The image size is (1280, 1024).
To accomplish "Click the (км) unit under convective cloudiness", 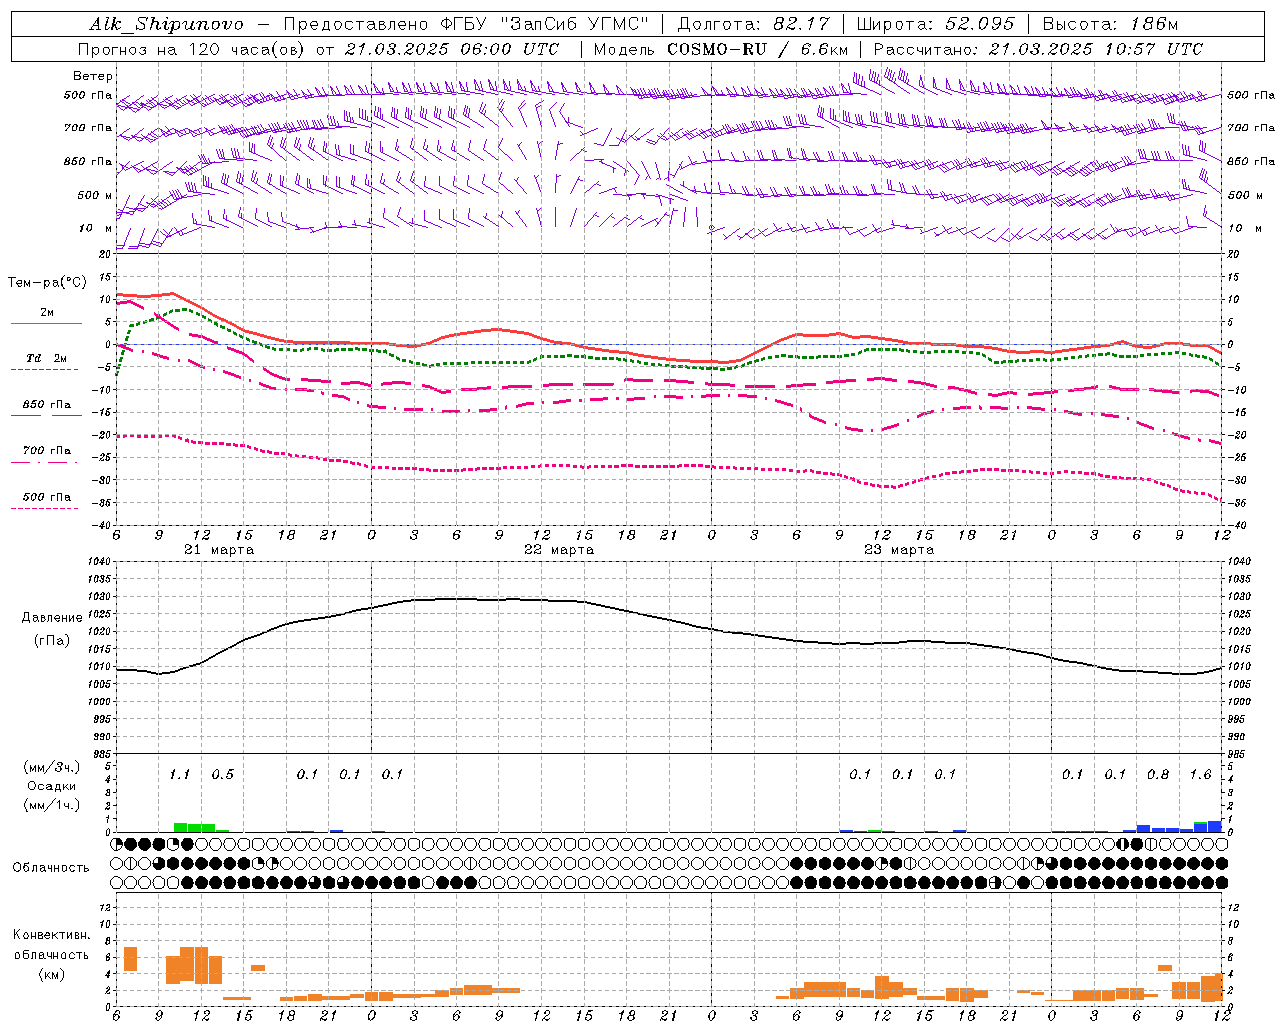I will tap(51, 975).
